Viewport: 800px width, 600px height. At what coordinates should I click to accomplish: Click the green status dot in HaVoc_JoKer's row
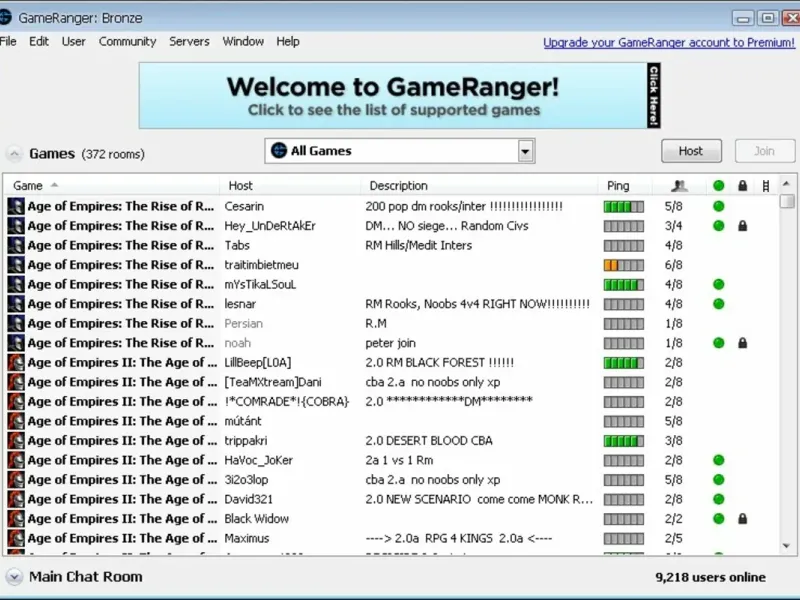pyautogui.click(x=718, y=460)
